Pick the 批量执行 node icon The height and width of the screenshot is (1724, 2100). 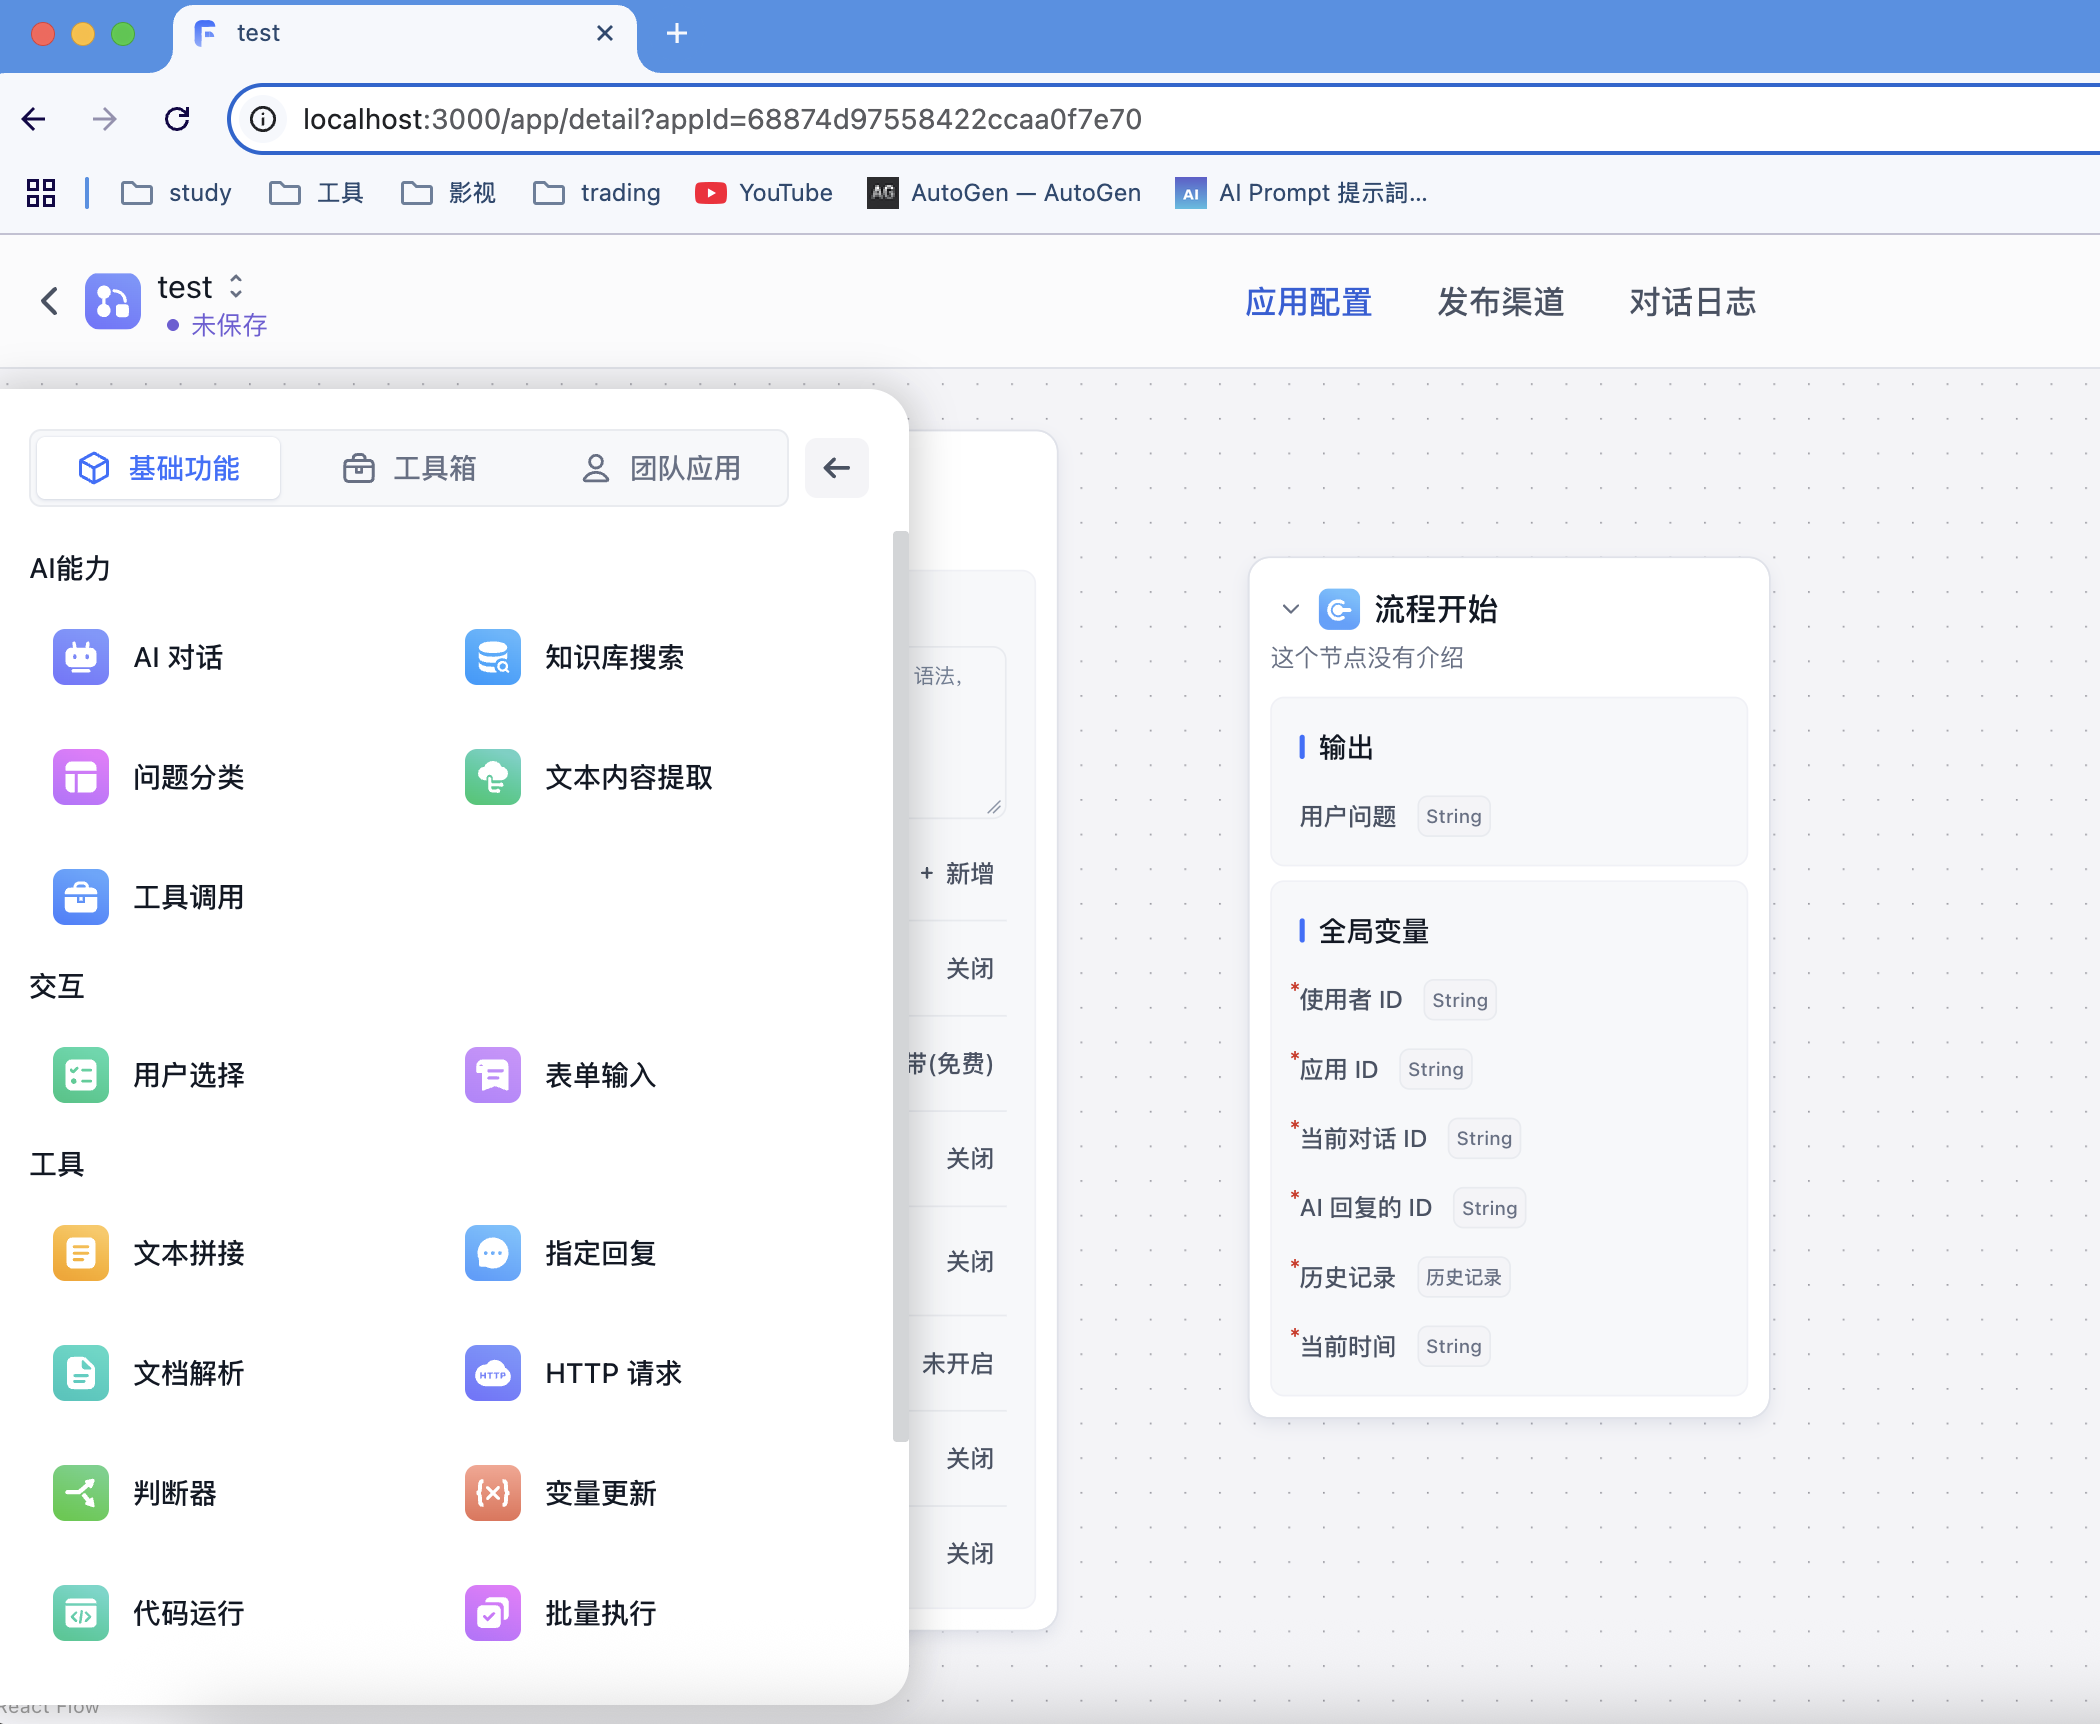(493, 1613)
